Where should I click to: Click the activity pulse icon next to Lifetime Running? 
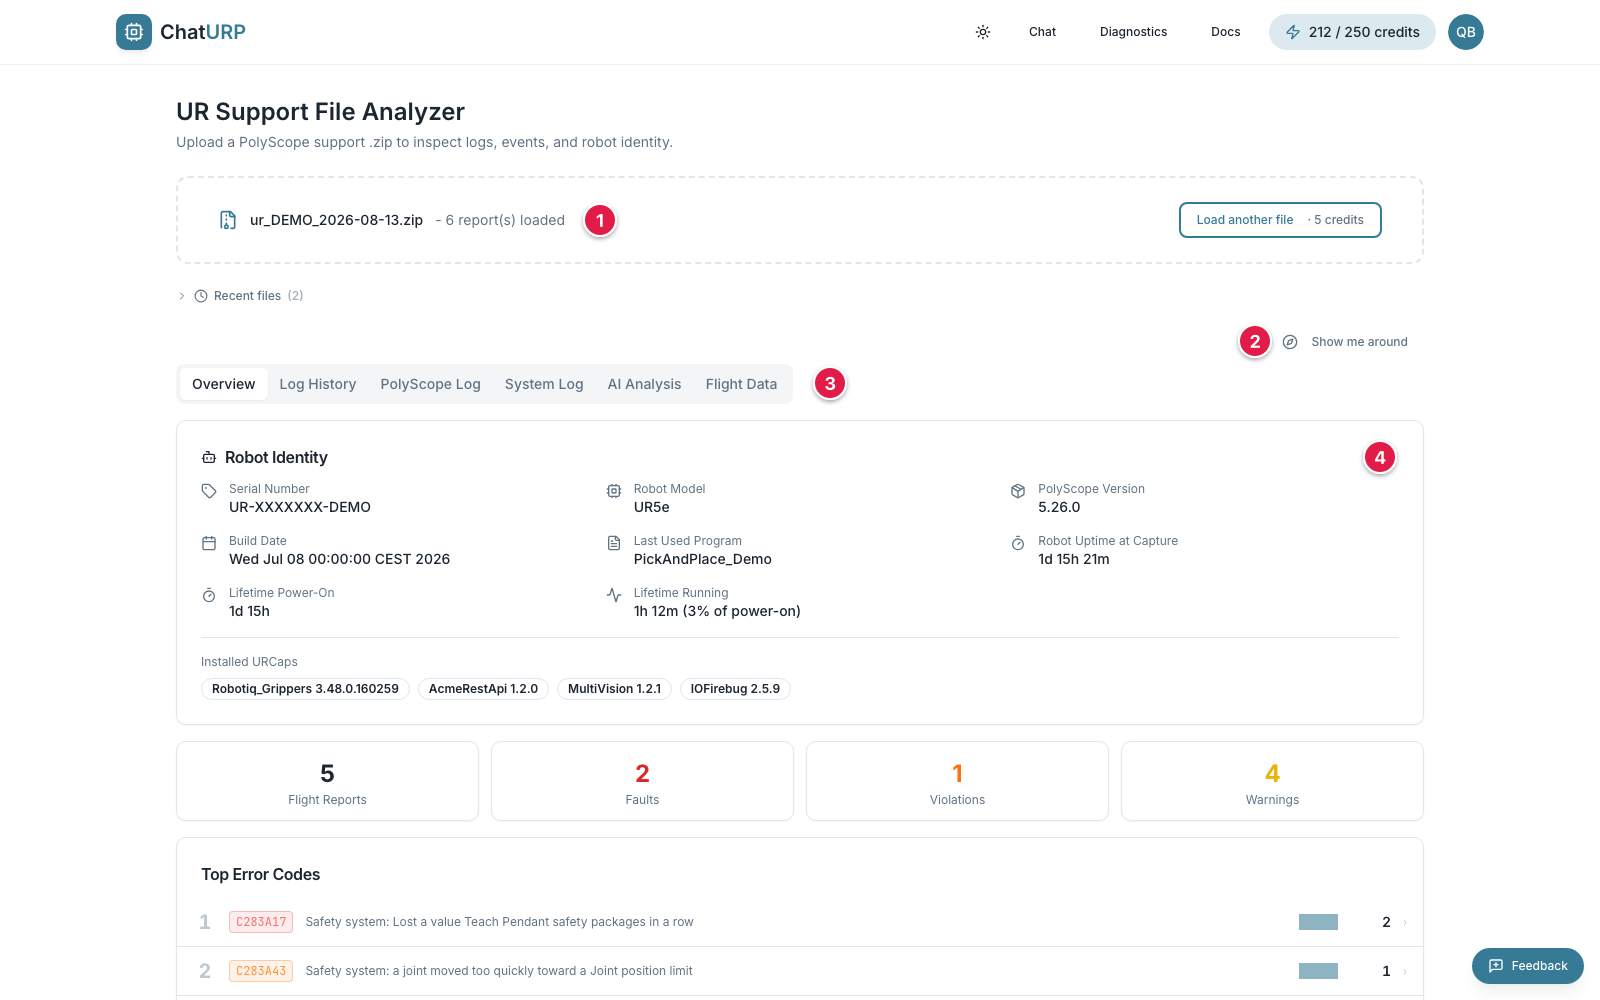coord(614,595)
